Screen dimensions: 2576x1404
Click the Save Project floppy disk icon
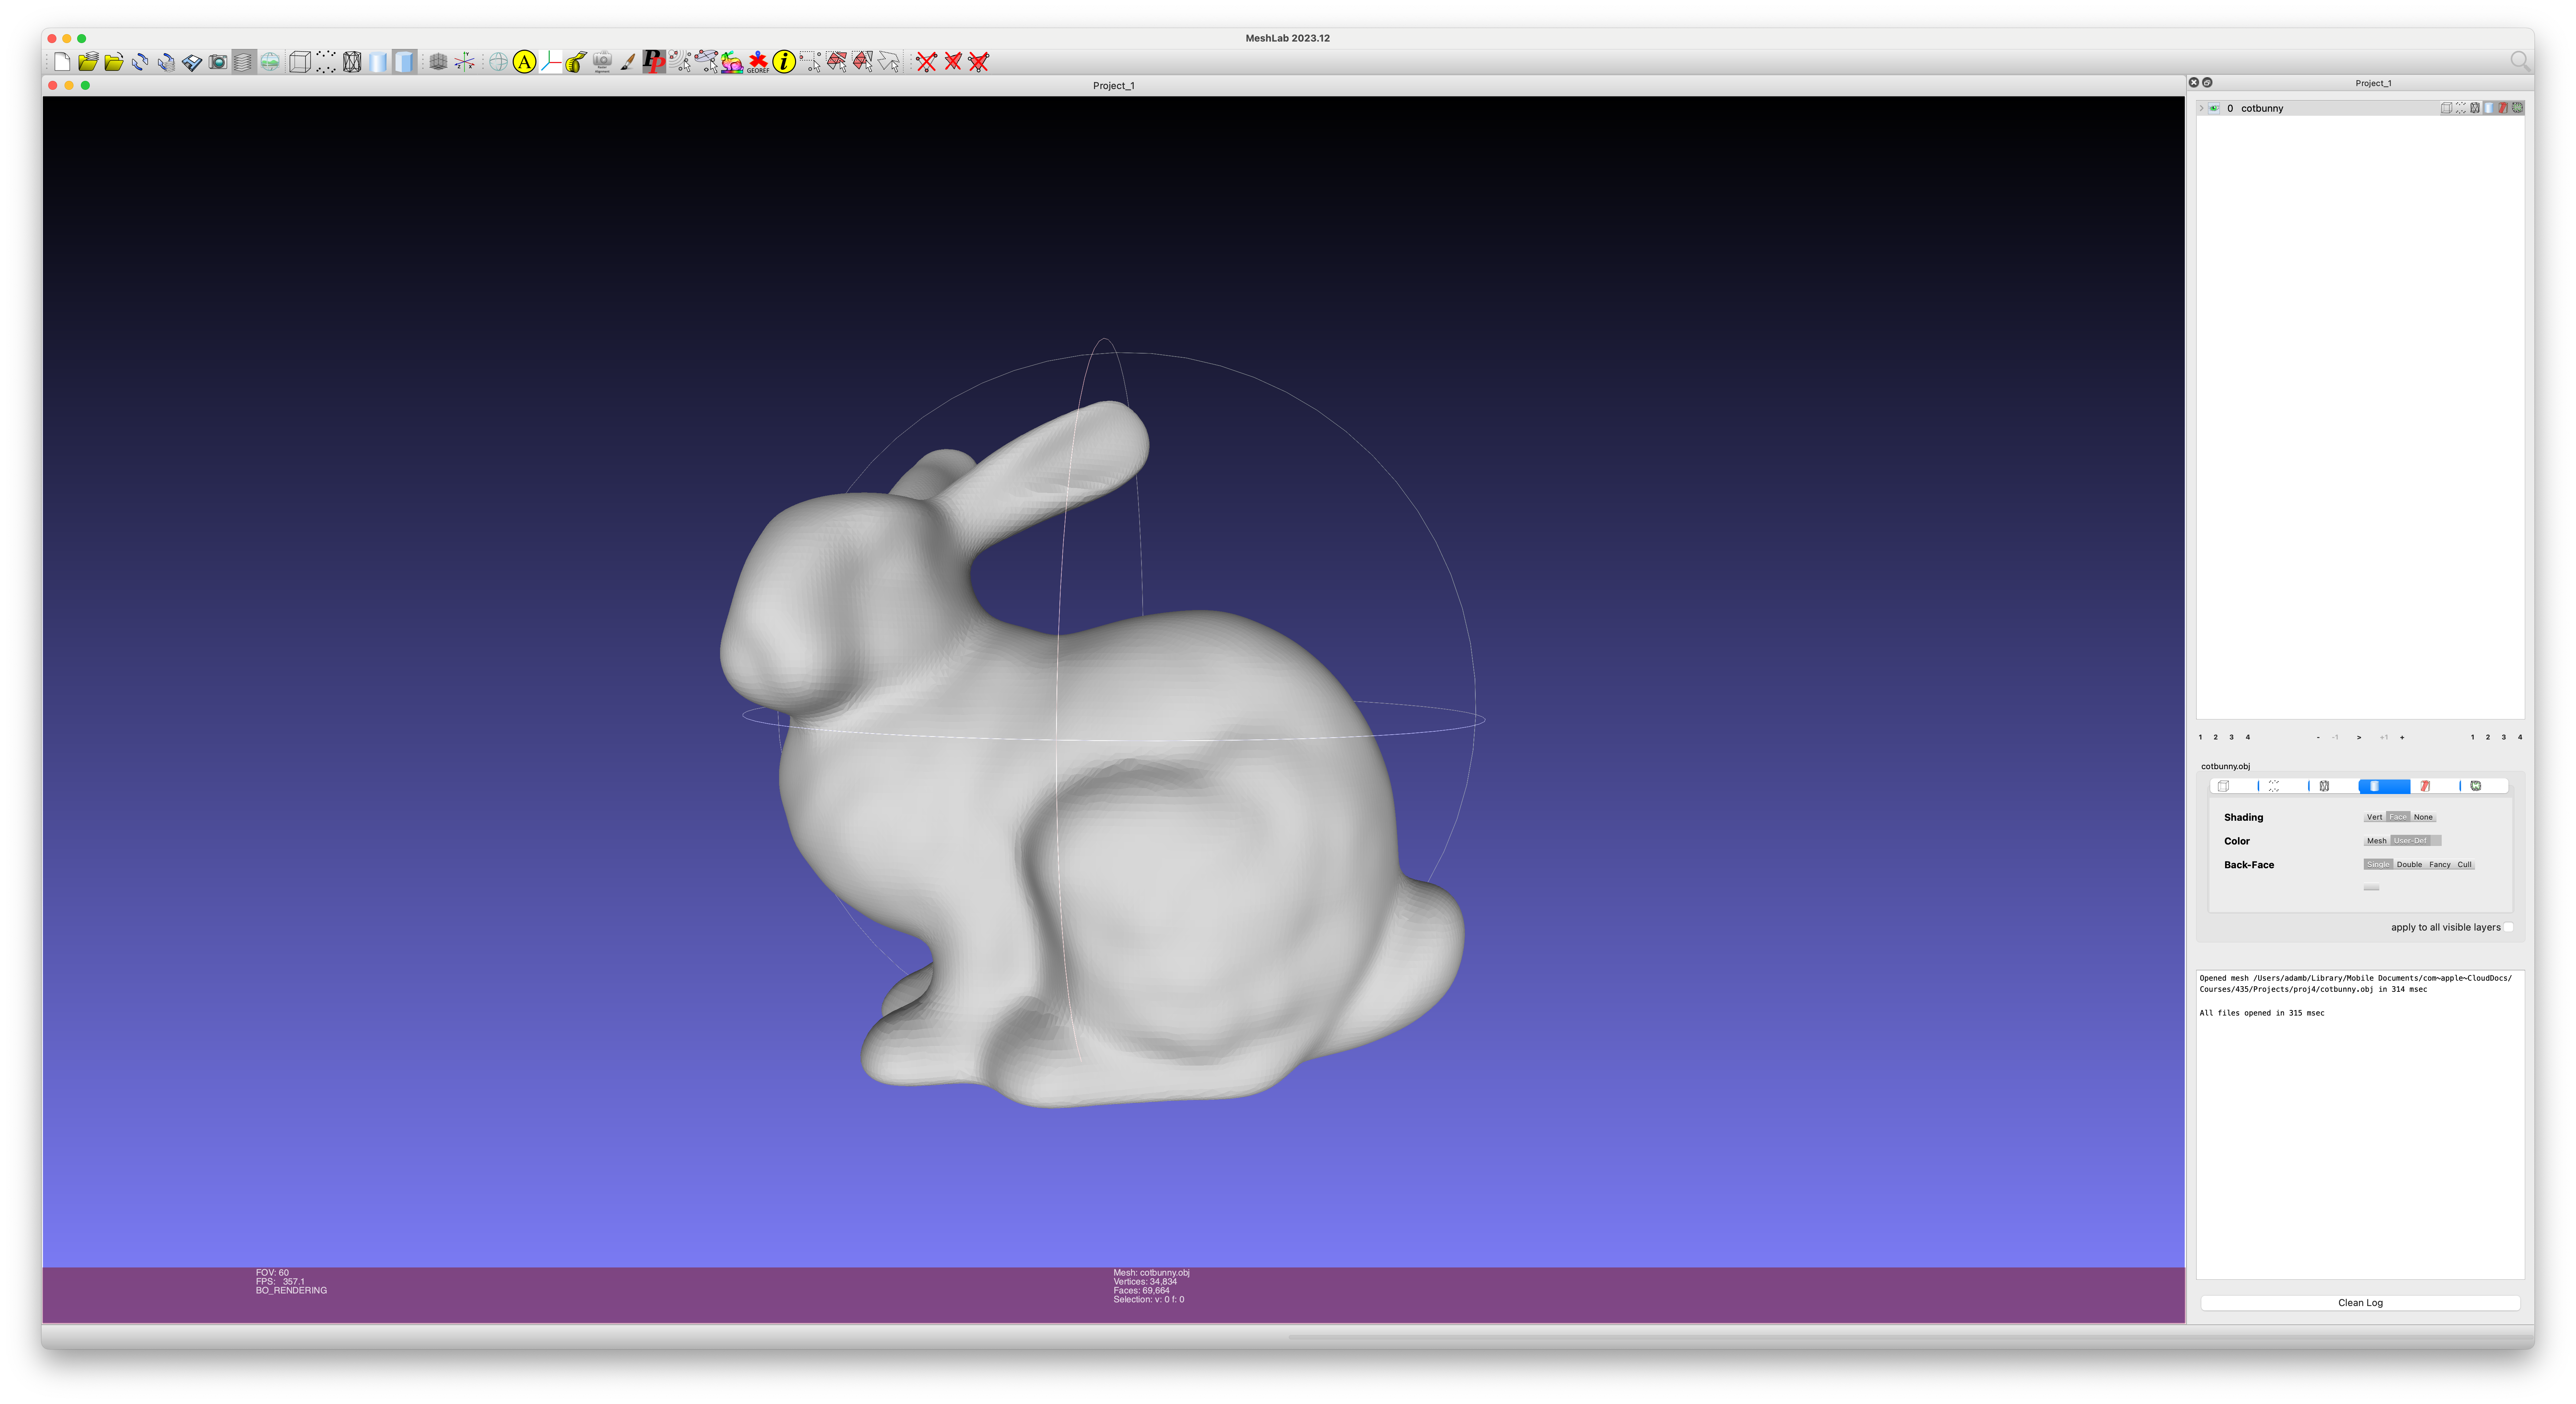point(192,62)
